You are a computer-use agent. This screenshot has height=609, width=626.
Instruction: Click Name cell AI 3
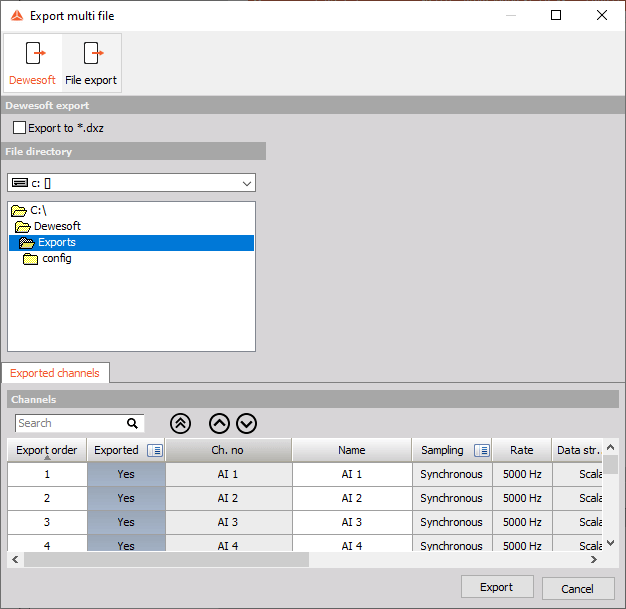(x=352, y=522)
